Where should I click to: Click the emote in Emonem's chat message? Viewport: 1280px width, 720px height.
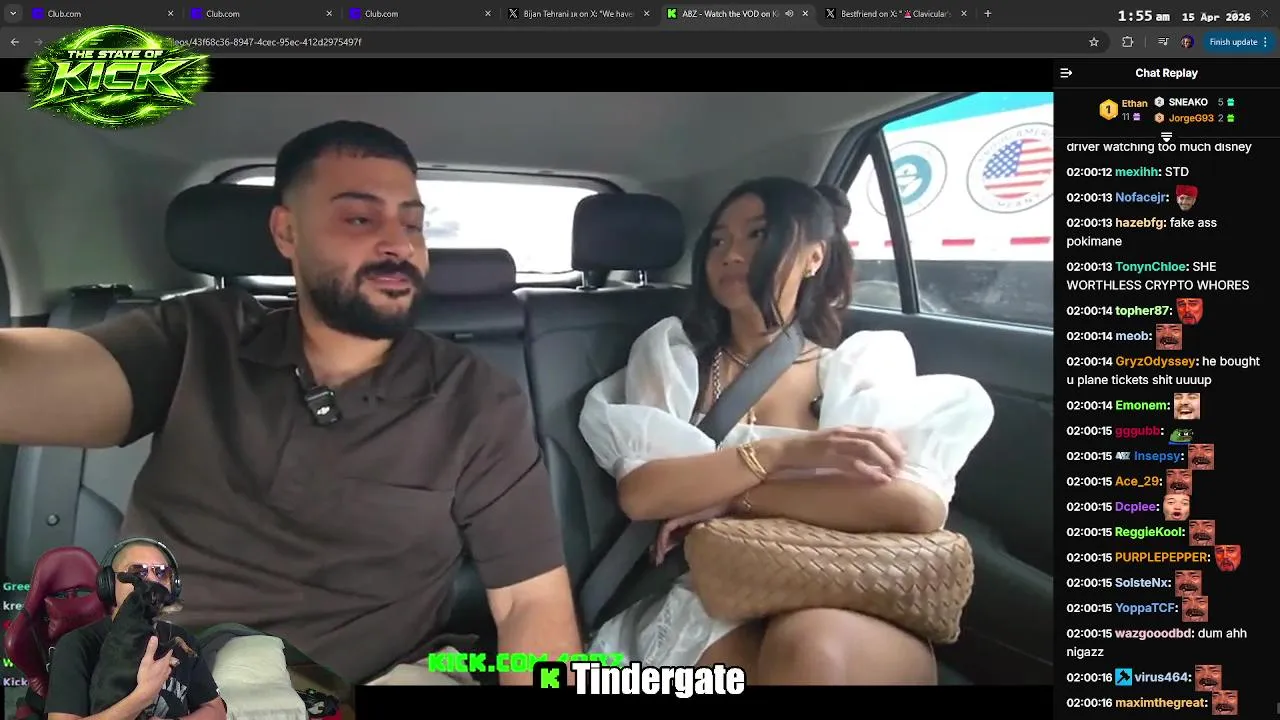pos(1187,405)
